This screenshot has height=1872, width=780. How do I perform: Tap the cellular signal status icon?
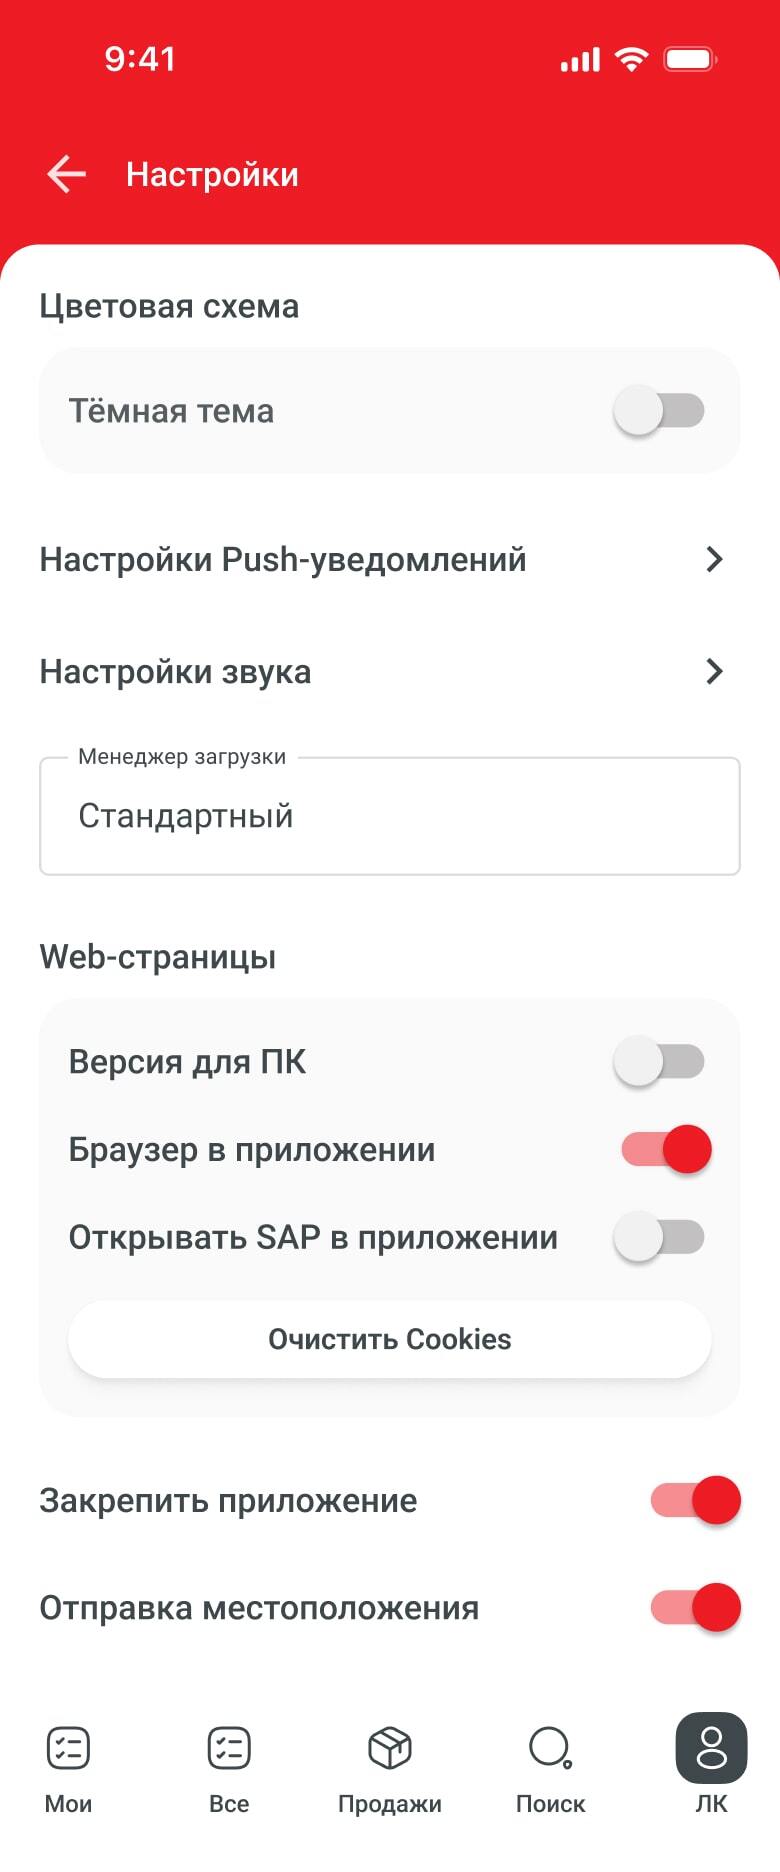click(x=580, y=60)
